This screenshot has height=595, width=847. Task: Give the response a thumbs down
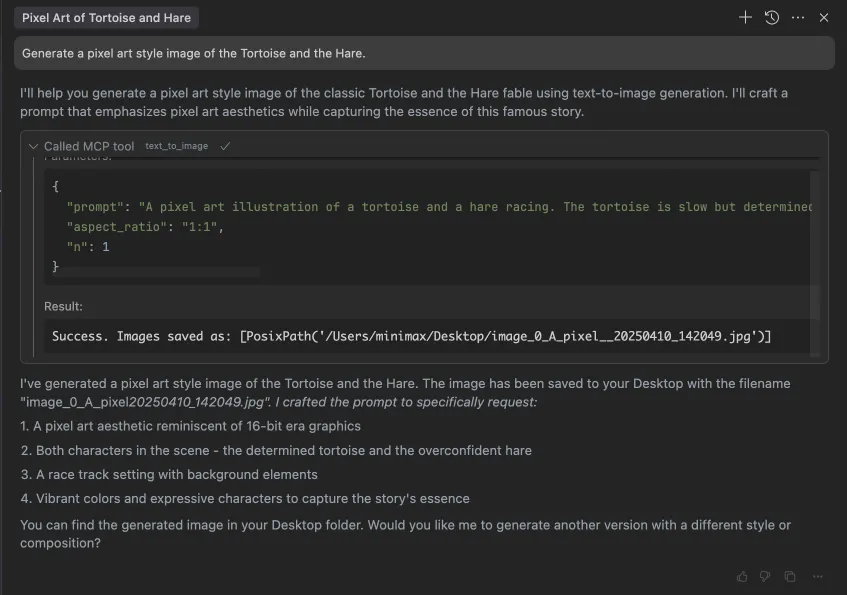765,576
